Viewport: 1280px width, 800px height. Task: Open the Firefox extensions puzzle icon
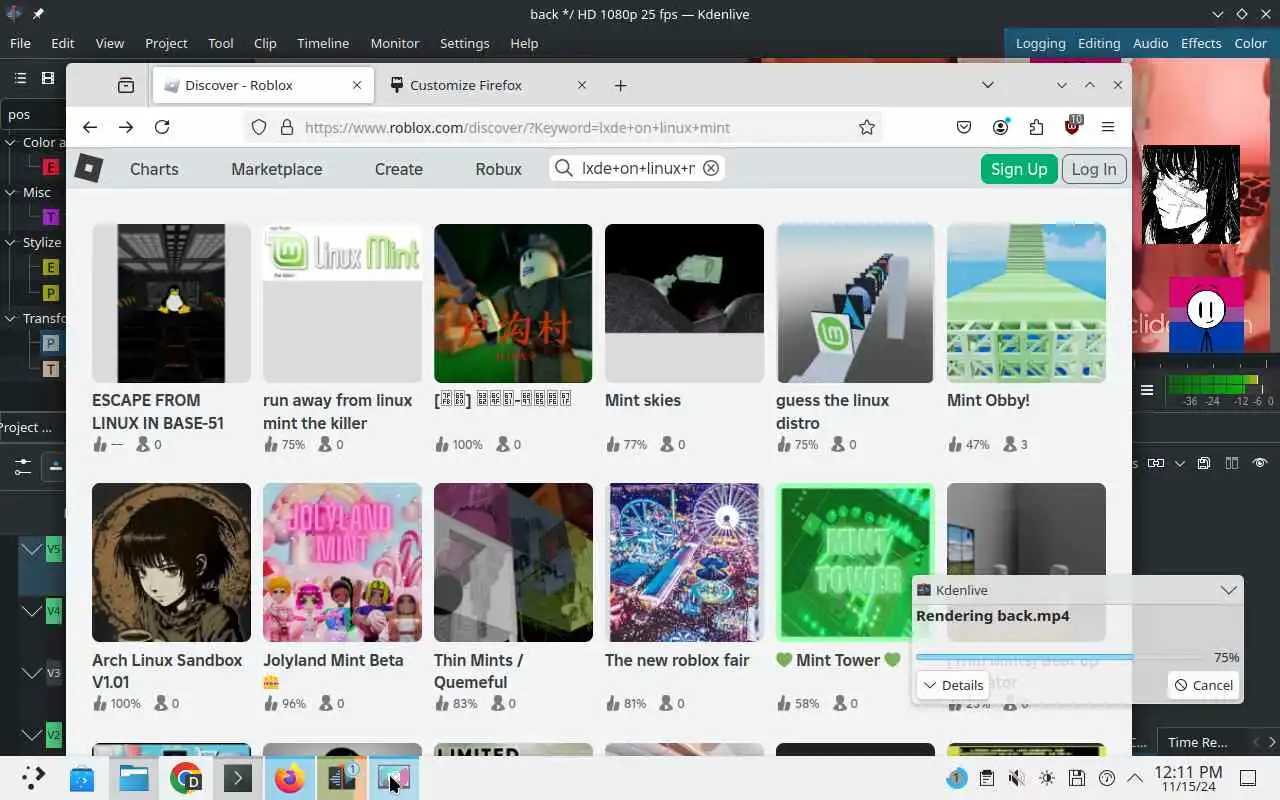coord(1036,127)
